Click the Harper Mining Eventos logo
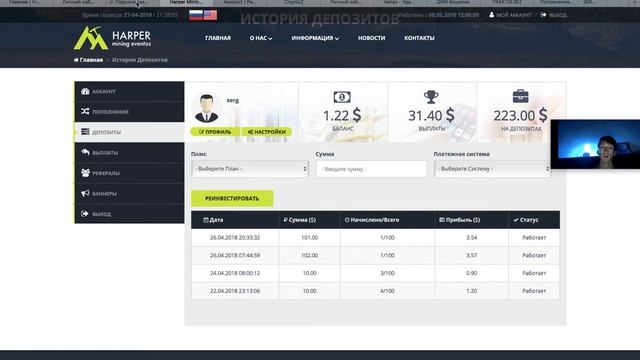640x360 pixels. click(112, 38)
